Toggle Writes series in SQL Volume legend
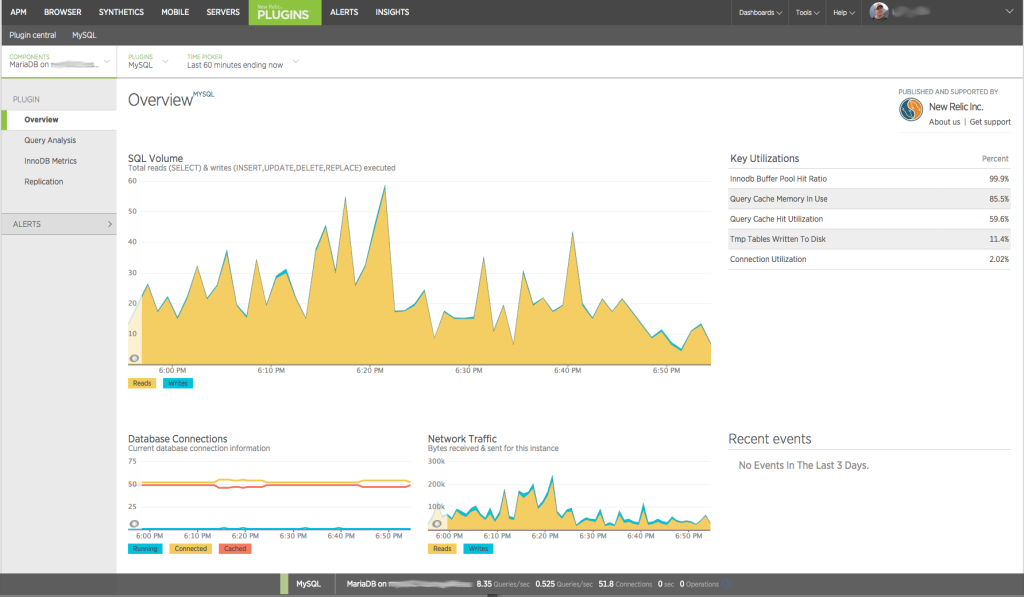 [x=178, y=383]
